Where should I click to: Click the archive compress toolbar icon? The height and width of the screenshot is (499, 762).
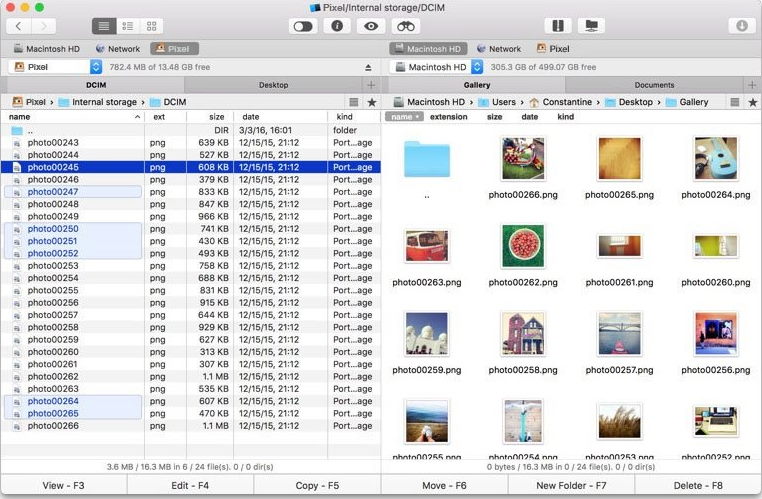coord(558,26)
